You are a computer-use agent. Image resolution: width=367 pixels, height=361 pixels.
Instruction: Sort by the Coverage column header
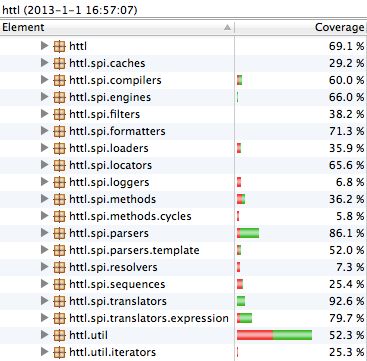click(301, 27)
